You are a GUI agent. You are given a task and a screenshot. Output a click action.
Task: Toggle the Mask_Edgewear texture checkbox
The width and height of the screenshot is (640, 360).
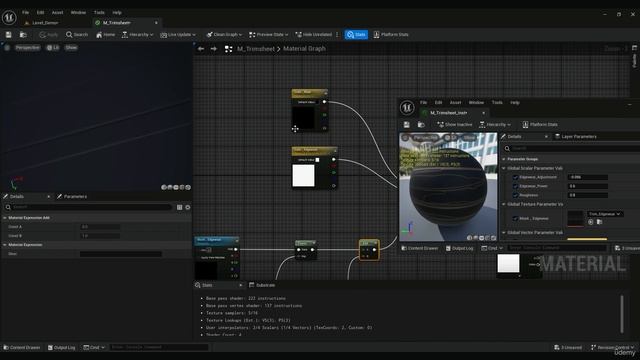point(515,219)
